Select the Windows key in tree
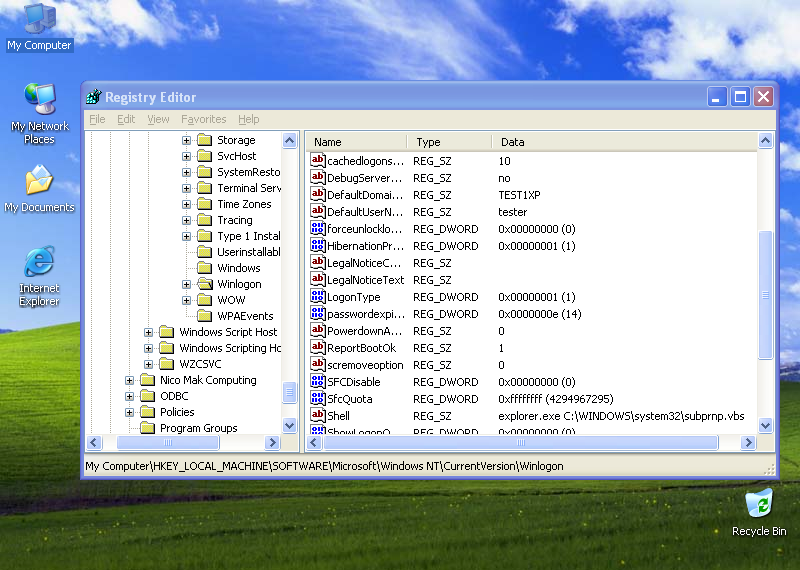Viewport: 800px width, 570px height. 239,268
